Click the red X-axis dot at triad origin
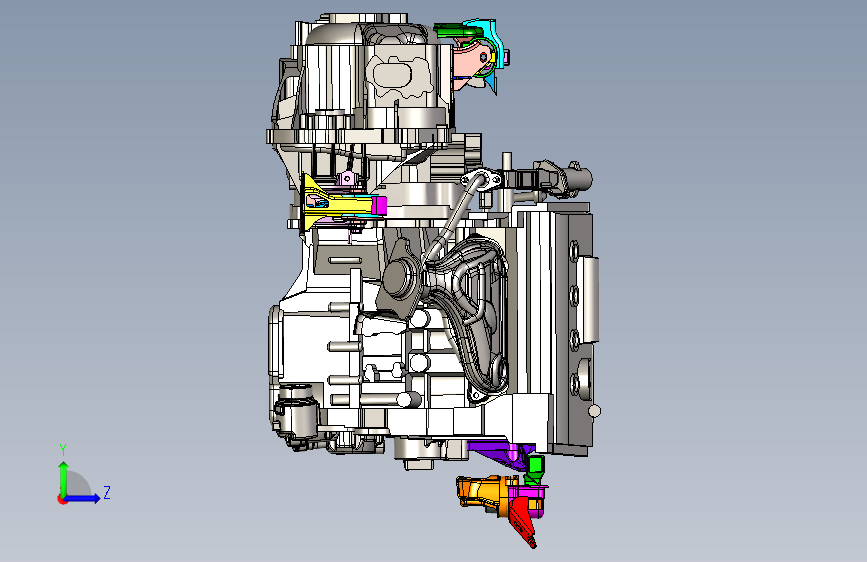Image resolution: width=867 pixels, height=562 pixels. (x=62, y=499)
